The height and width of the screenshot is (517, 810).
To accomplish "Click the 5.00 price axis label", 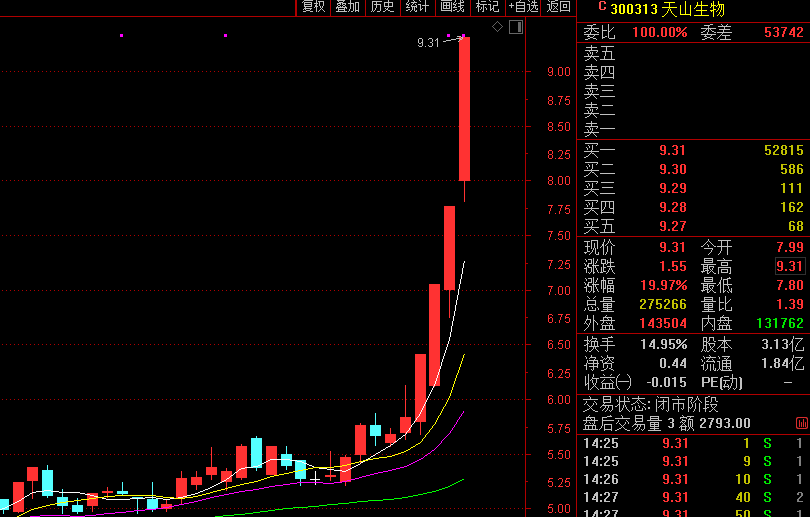I will pos(559,509).
